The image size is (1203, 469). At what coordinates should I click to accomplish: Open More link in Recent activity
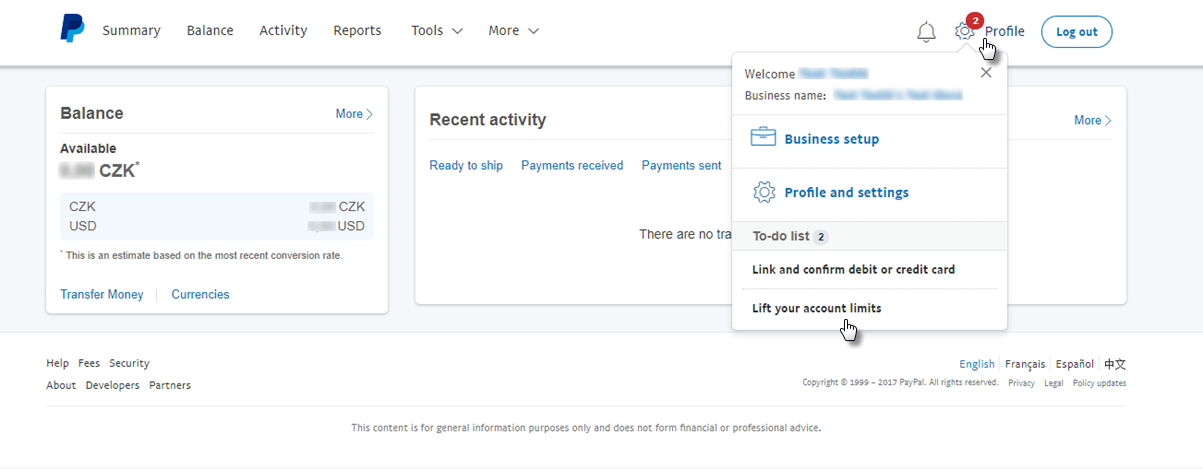coord(1092,120)
